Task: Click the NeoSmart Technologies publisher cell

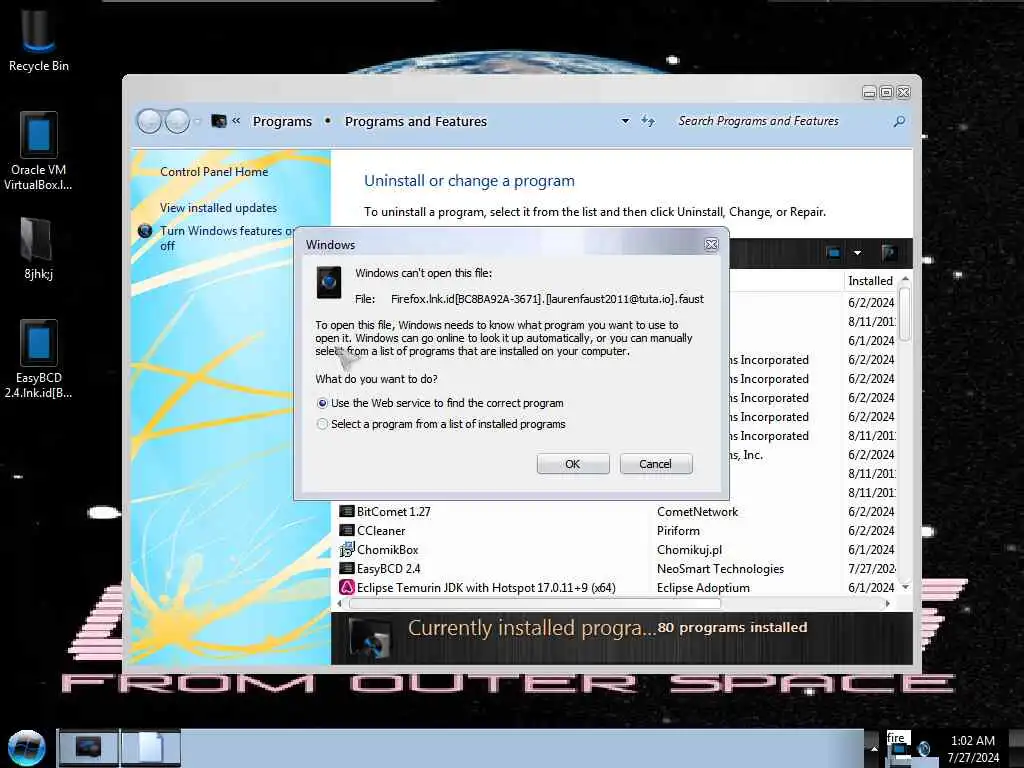Action: click(720, 568)
